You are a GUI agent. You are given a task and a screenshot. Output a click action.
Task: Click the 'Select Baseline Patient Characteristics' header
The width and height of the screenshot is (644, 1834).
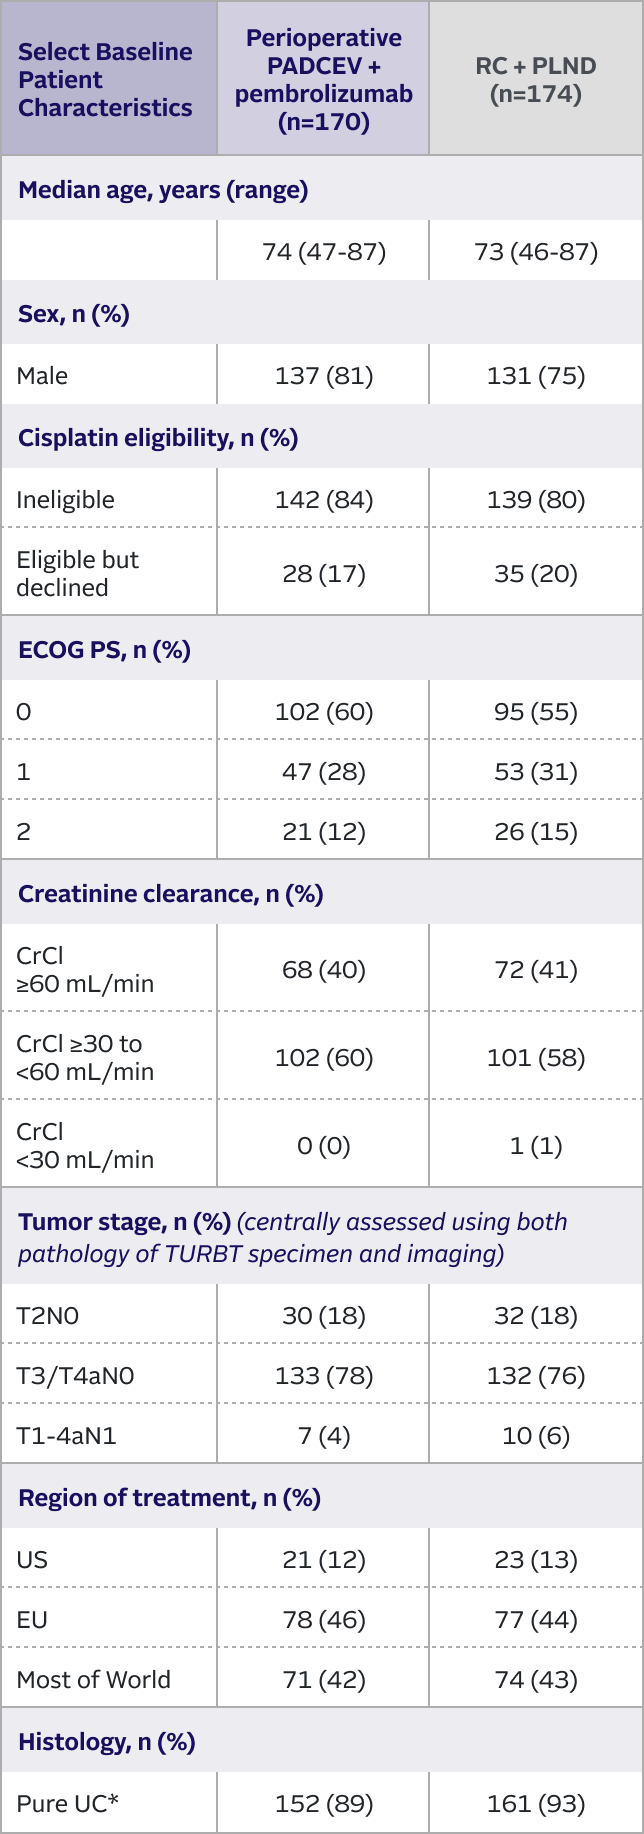pyautogui.click(x=105, y=80)
